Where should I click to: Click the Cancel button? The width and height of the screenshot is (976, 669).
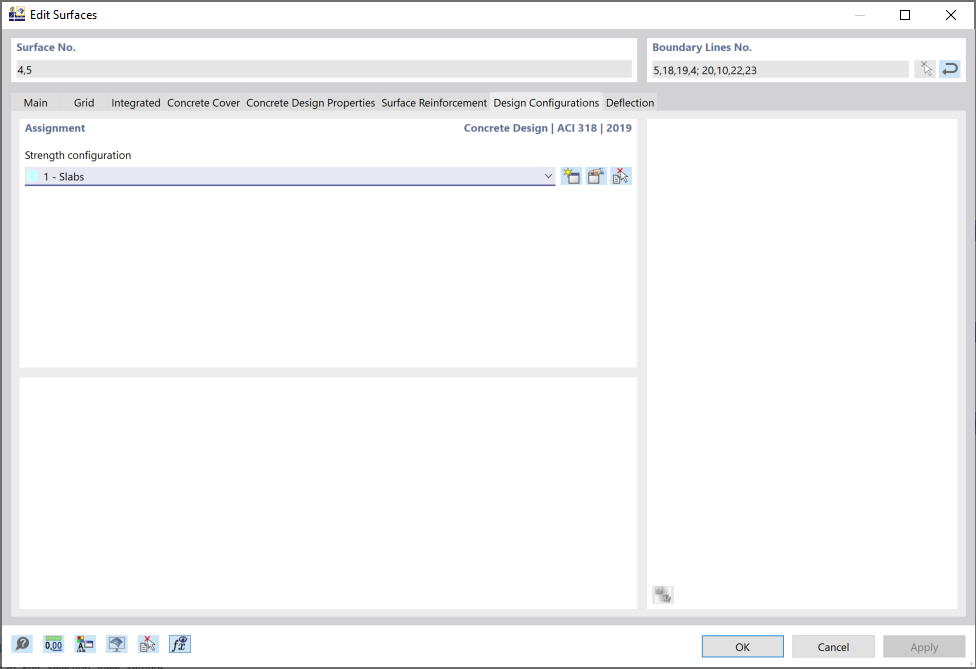[x=833, y=647]
